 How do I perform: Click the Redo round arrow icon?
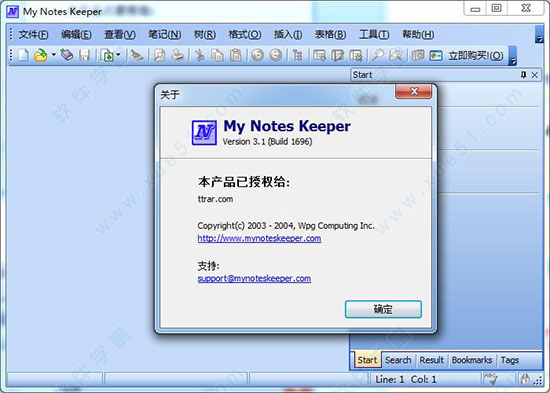pos(276,55)
